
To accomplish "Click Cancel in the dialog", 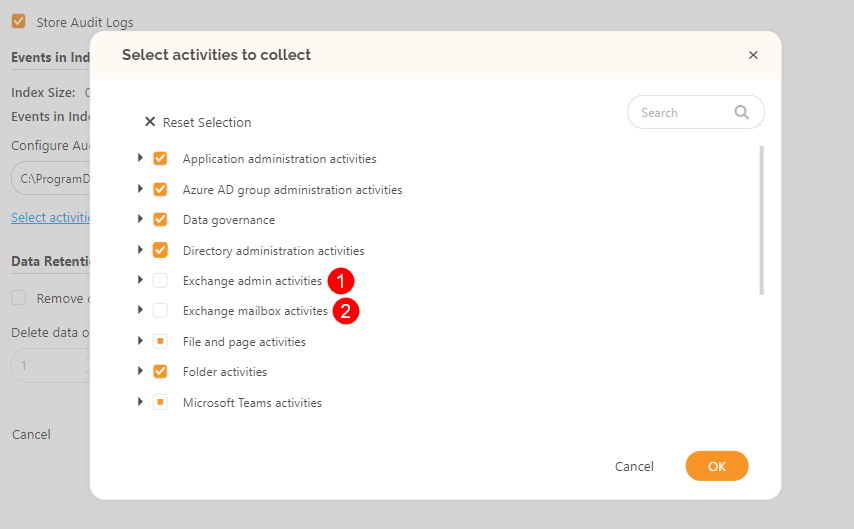I will [634, 466].
